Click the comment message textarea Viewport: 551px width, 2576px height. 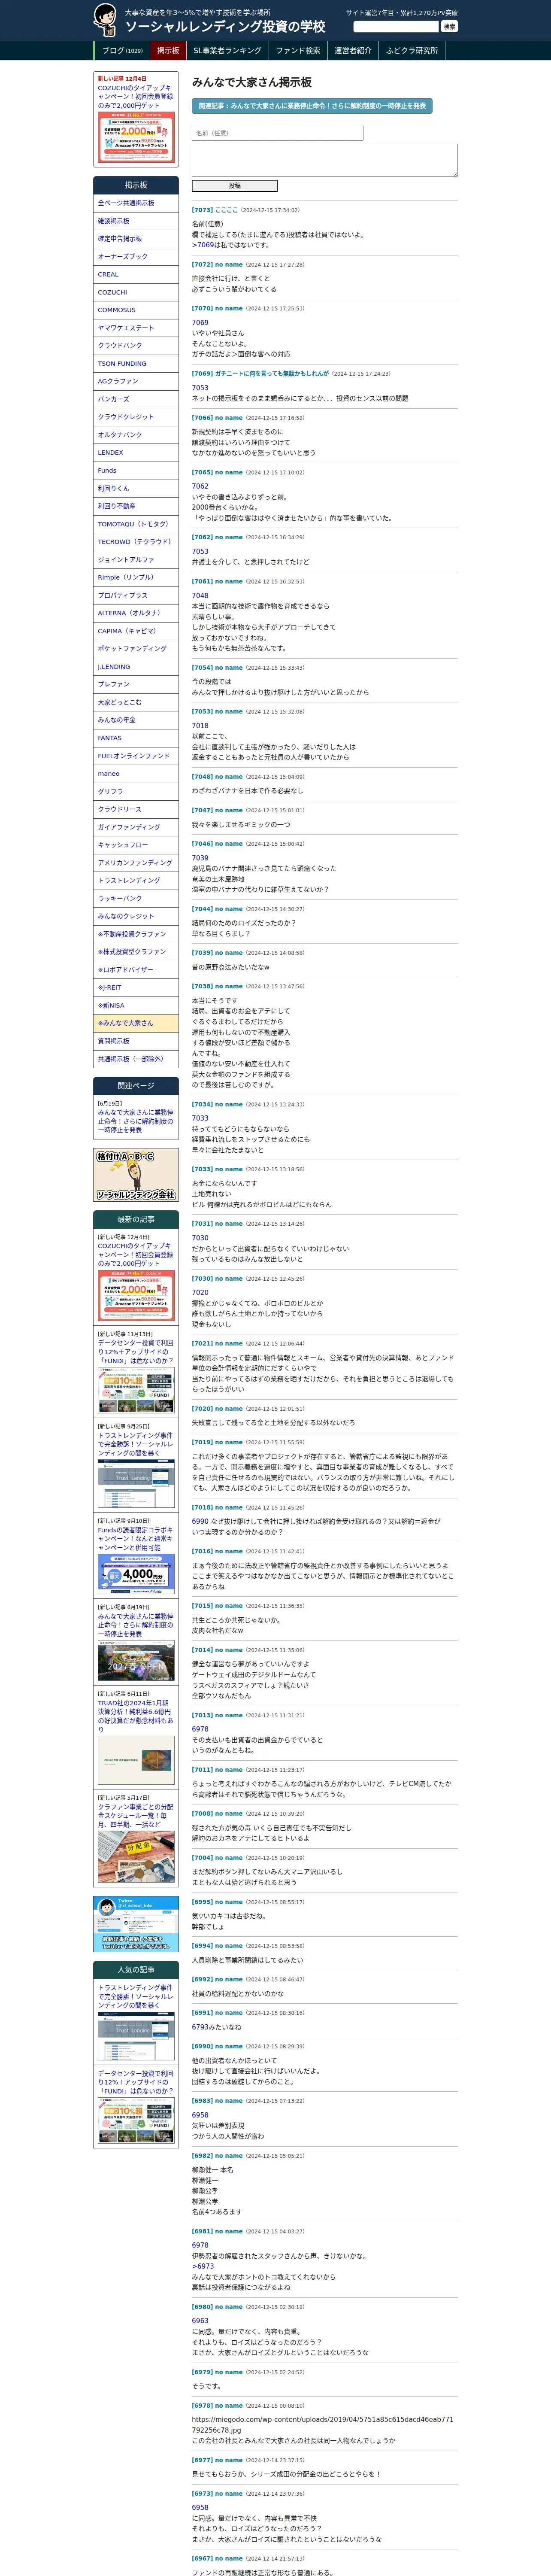click(324, 160)
